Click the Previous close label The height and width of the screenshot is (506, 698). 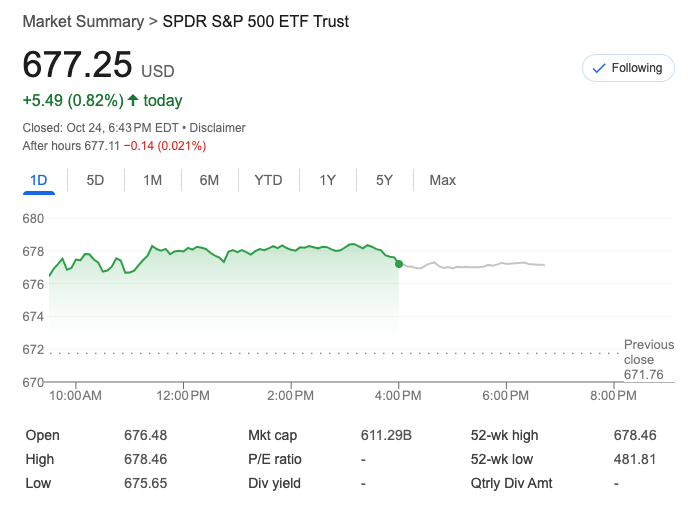648,352
